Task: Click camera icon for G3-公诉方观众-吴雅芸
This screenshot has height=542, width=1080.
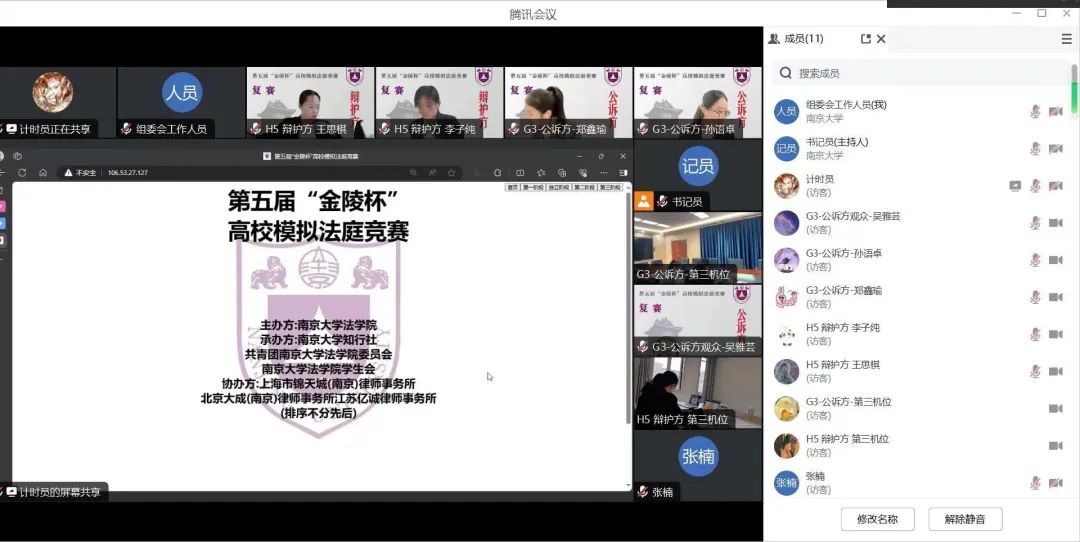Action: point(1055,223)
